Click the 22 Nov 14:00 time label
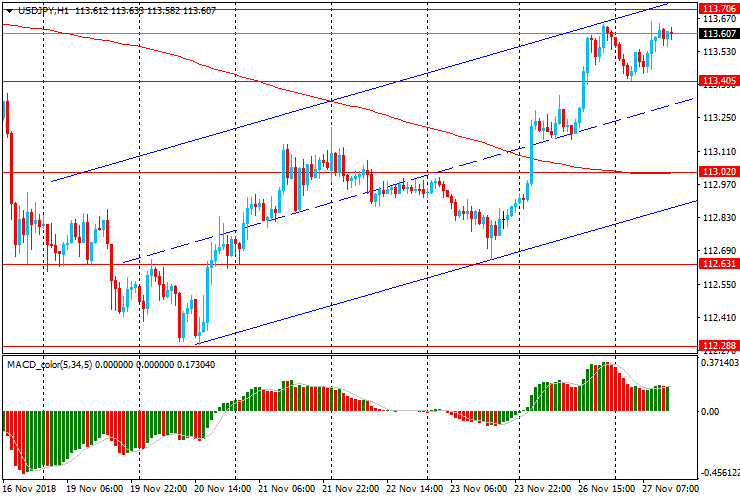 click(x=414, y=488)
